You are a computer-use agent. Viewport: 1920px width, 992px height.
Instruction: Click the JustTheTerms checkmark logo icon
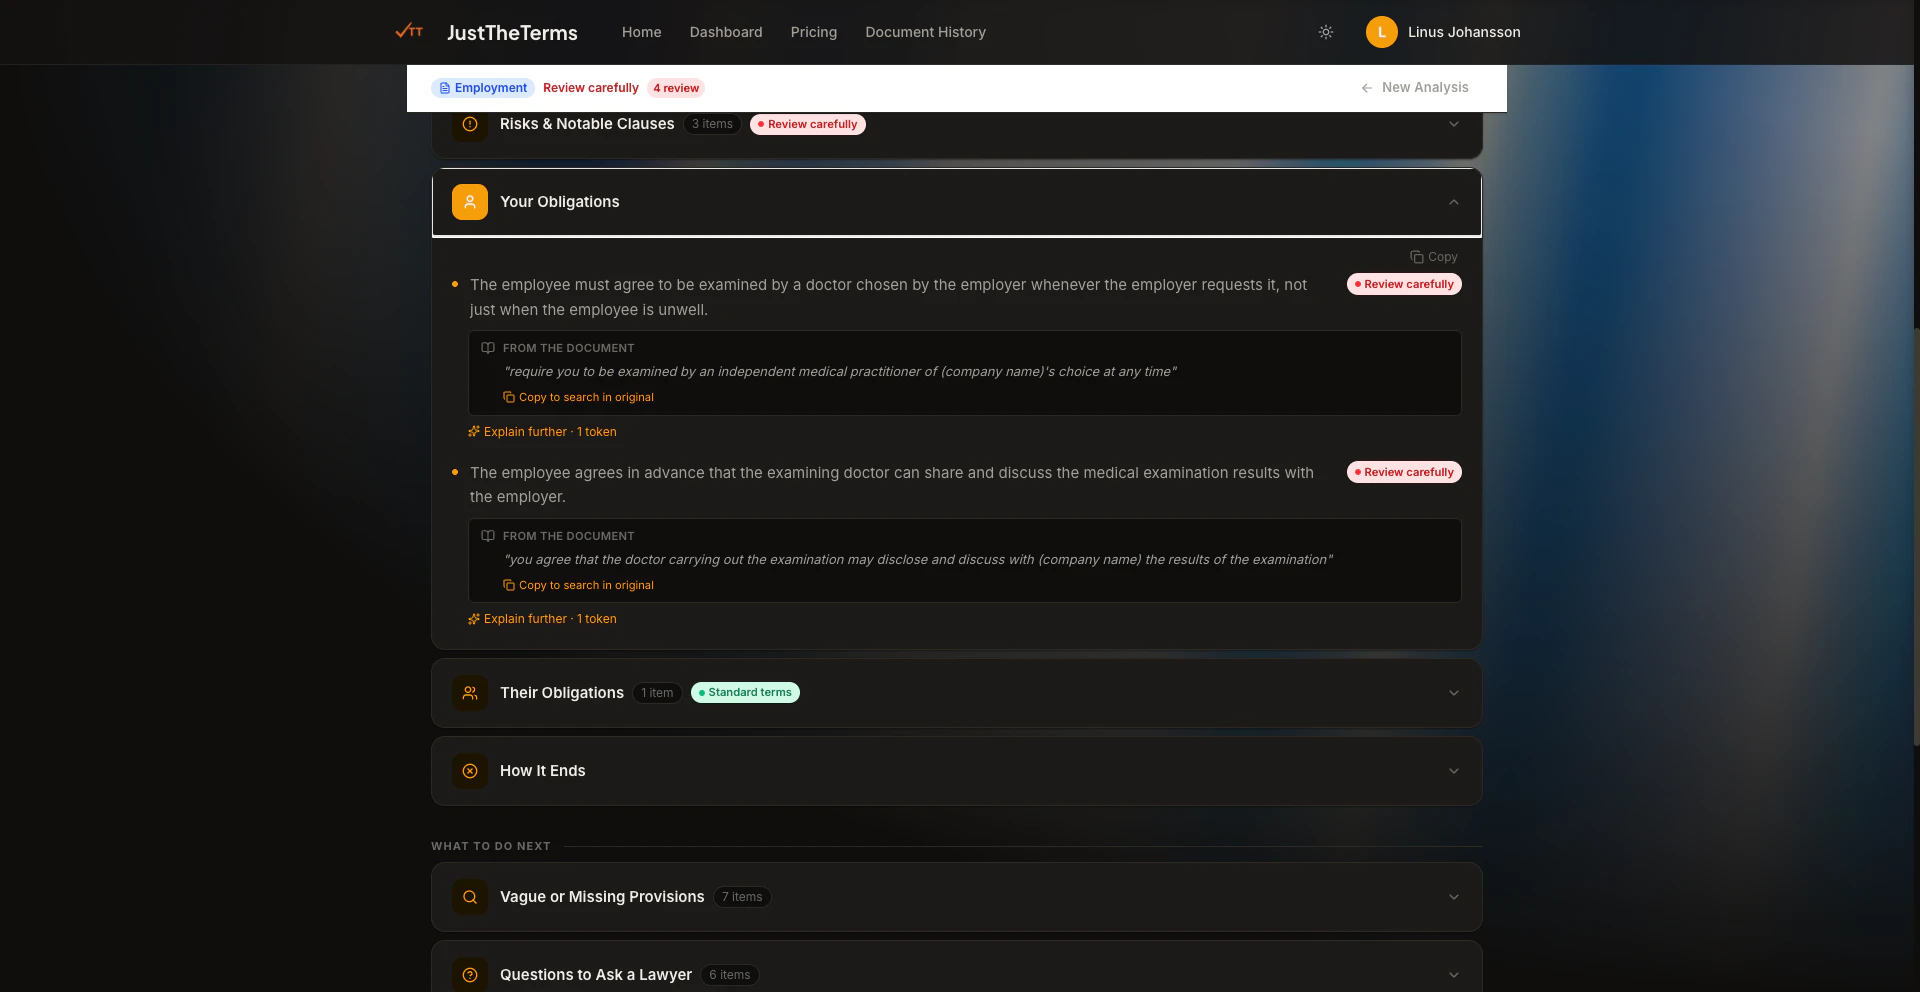[x=409, y=31]
